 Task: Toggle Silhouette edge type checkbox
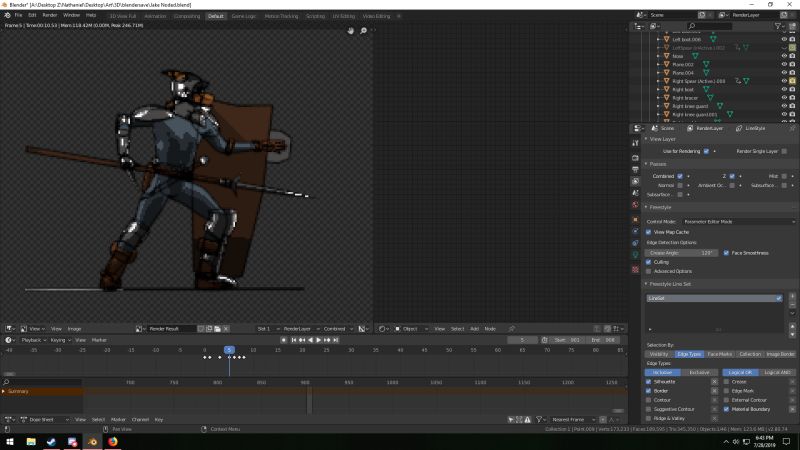649,382
